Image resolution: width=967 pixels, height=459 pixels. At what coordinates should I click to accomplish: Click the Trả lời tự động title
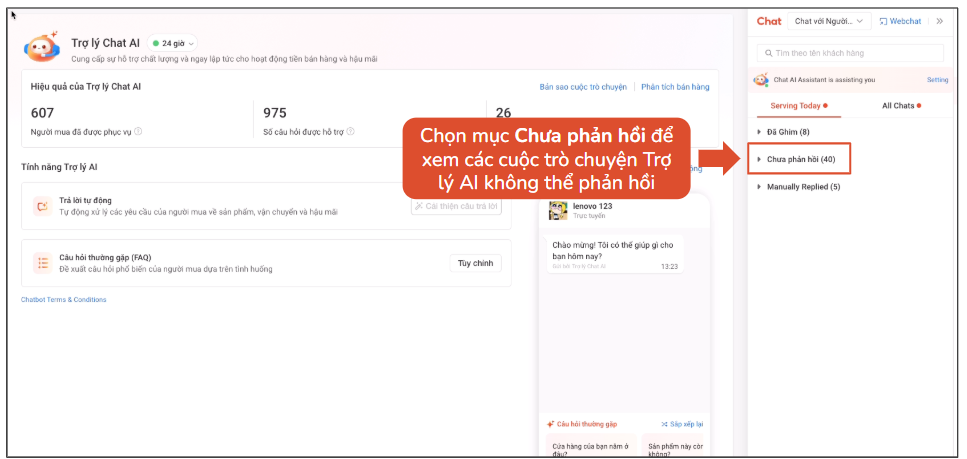point(86,201)
